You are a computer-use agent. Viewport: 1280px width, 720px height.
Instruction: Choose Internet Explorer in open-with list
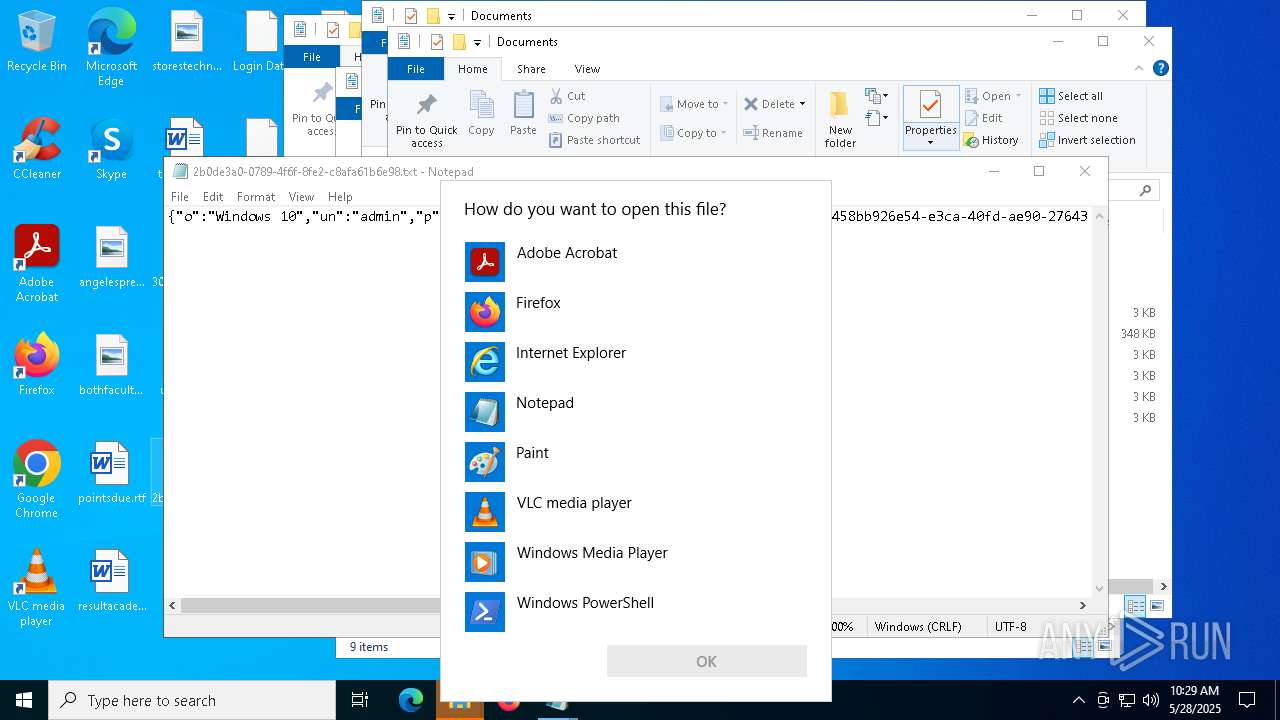[636, 362]
